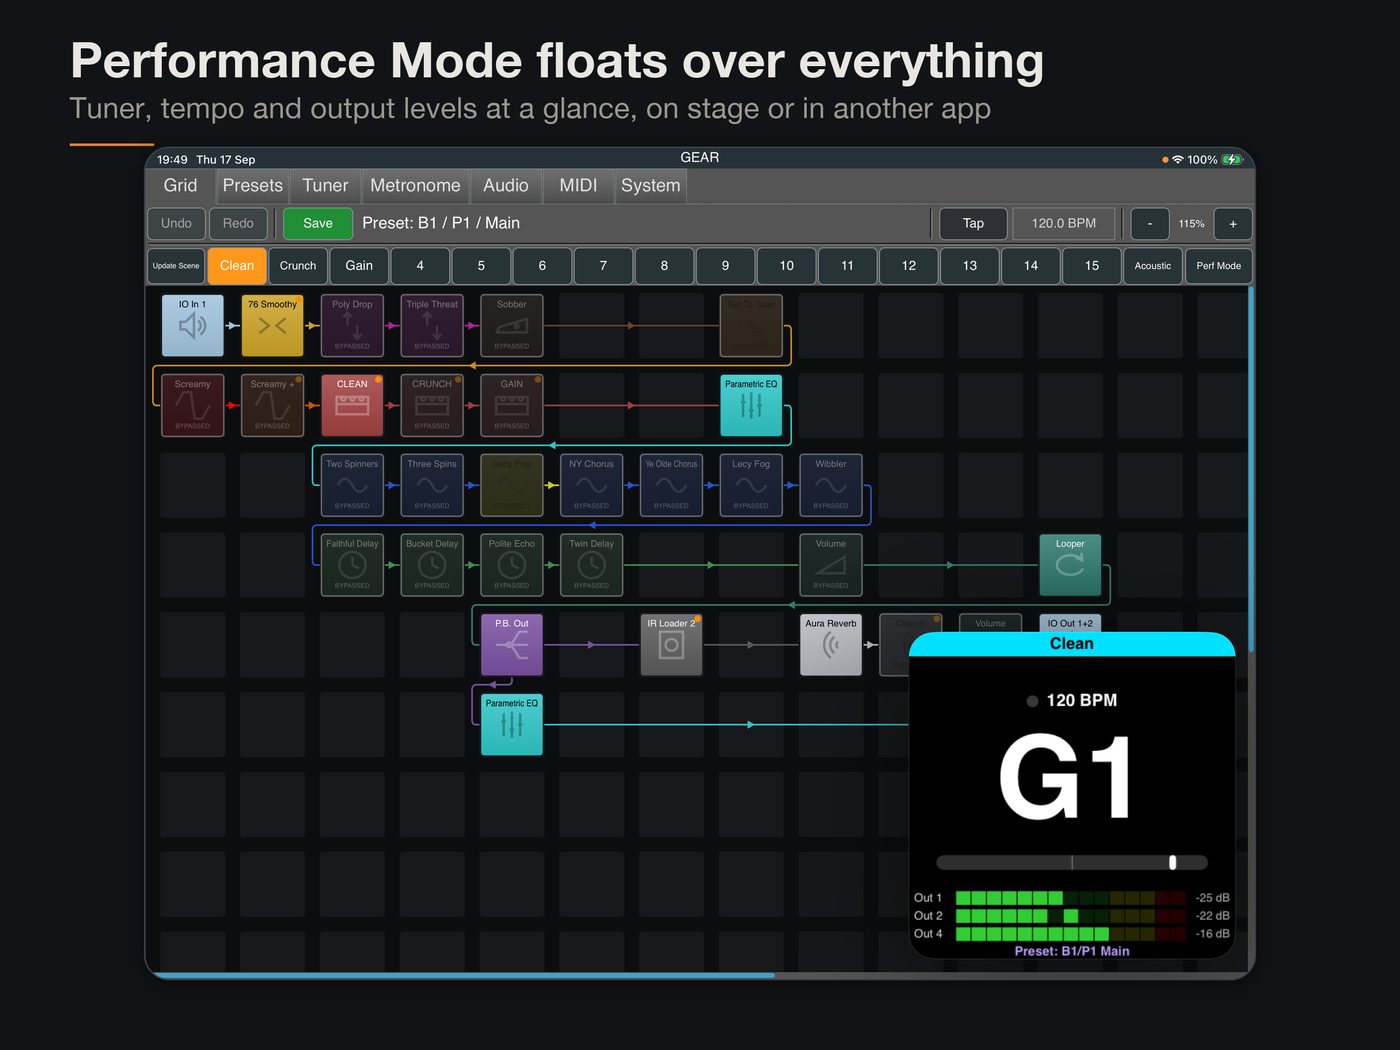Select the Two Spinners modulation block

point(352,485)
